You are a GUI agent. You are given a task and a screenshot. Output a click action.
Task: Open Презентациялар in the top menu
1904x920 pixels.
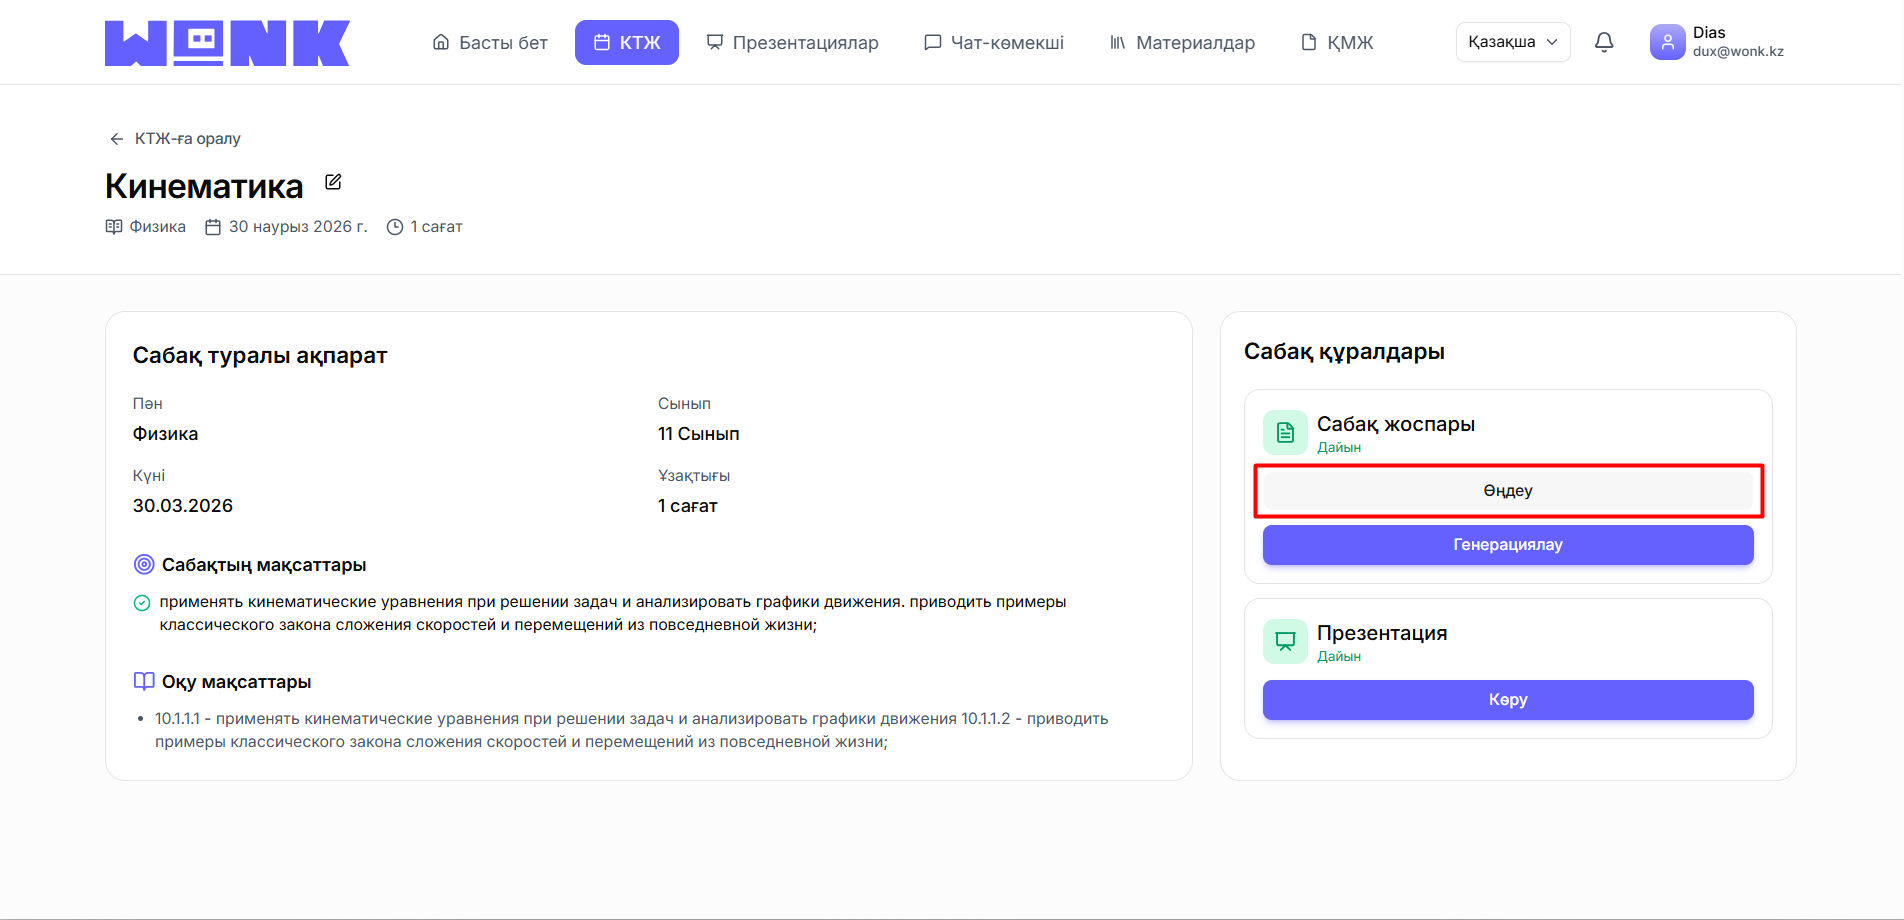point(792,43)
